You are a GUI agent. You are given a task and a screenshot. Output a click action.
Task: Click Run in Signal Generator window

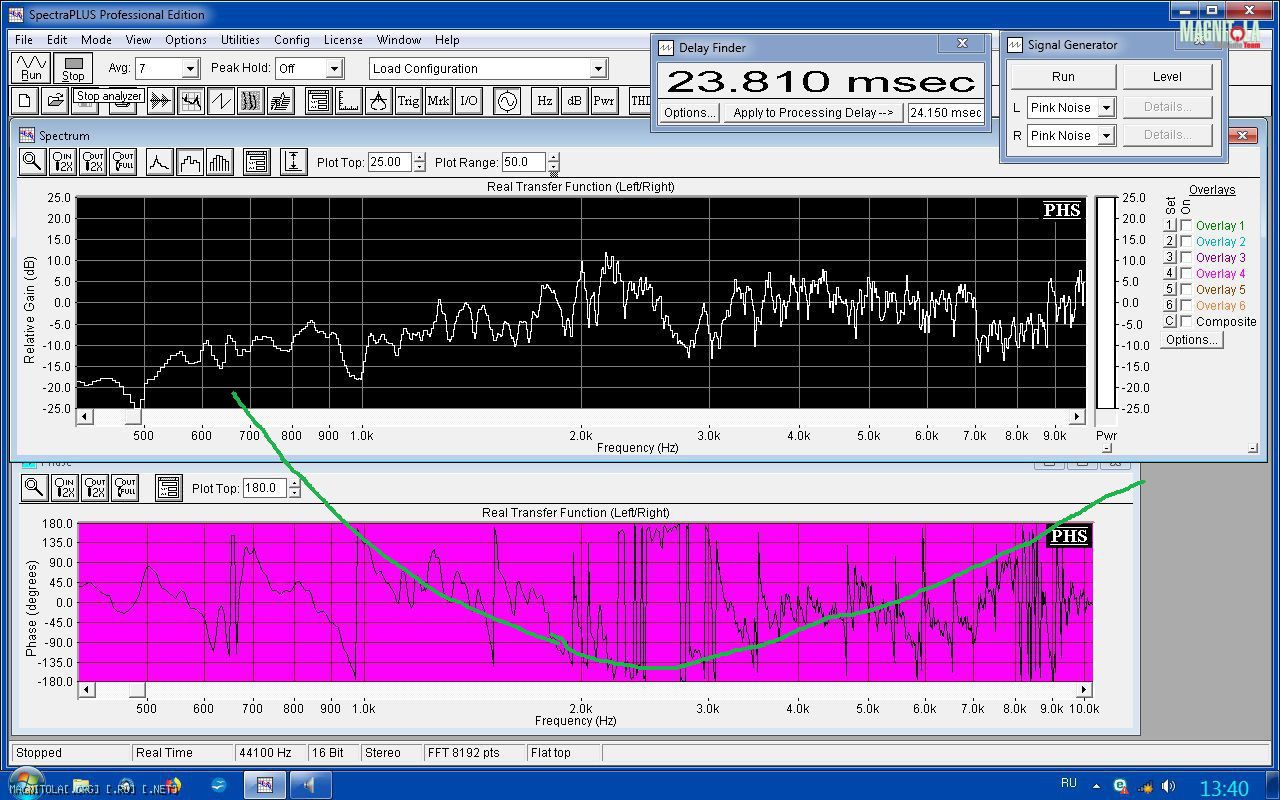(1063, 77)
